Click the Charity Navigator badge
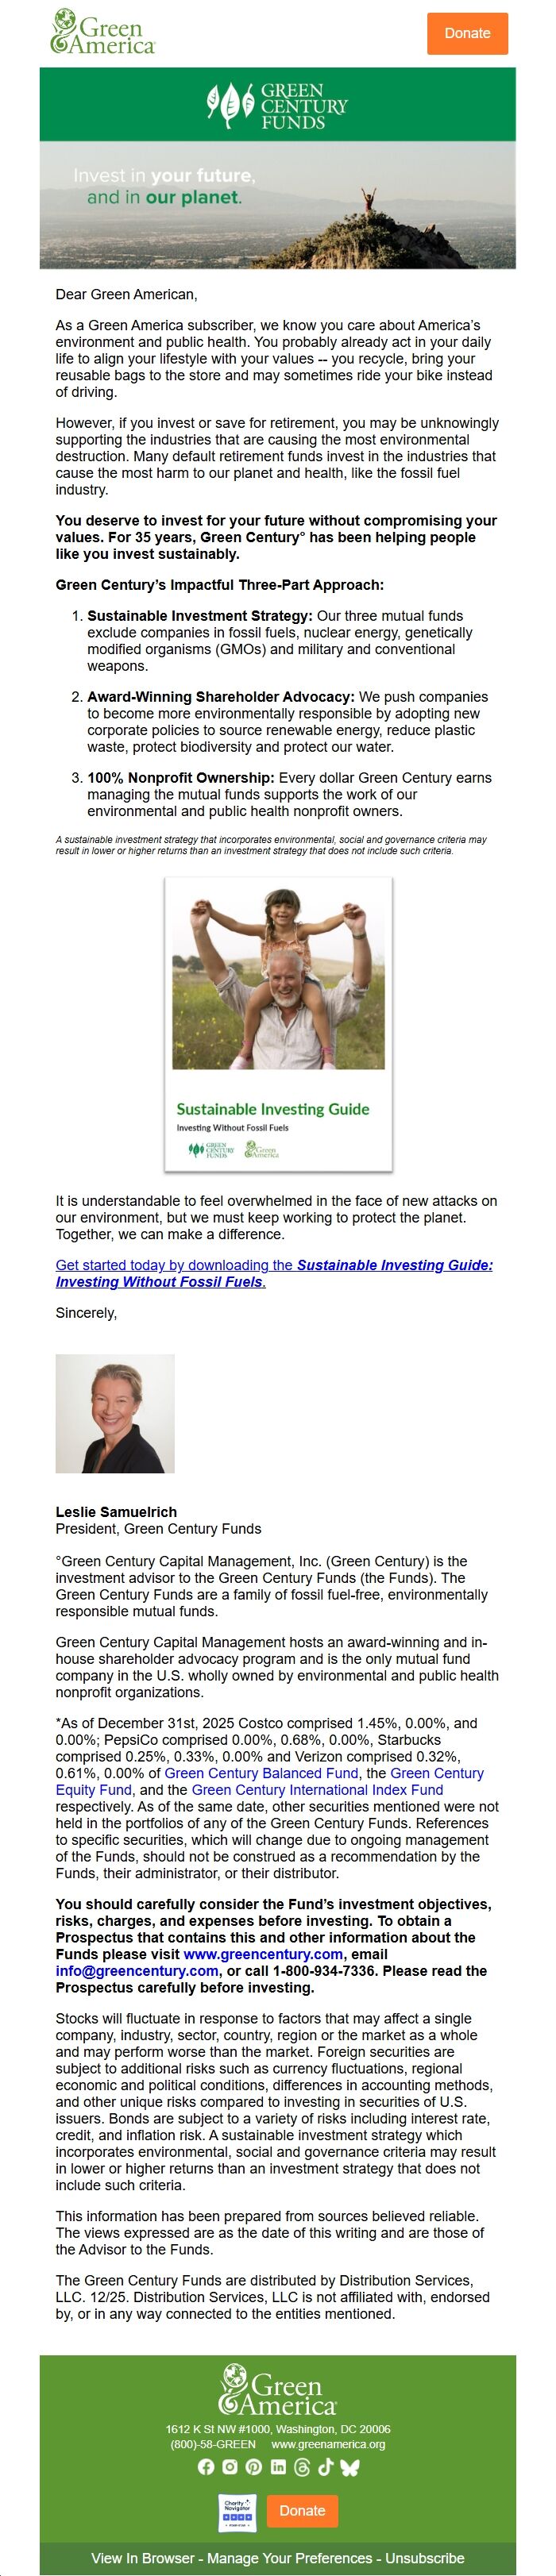This screenshot has width=556, height=2576. point(238,2511)
